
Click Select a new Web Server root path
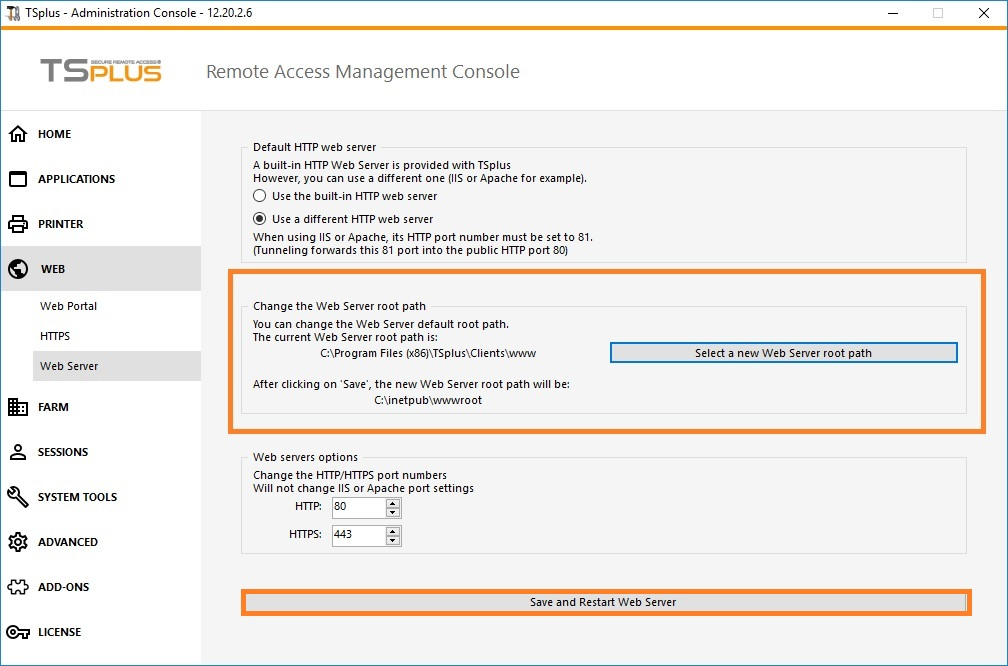click(784, 353)
